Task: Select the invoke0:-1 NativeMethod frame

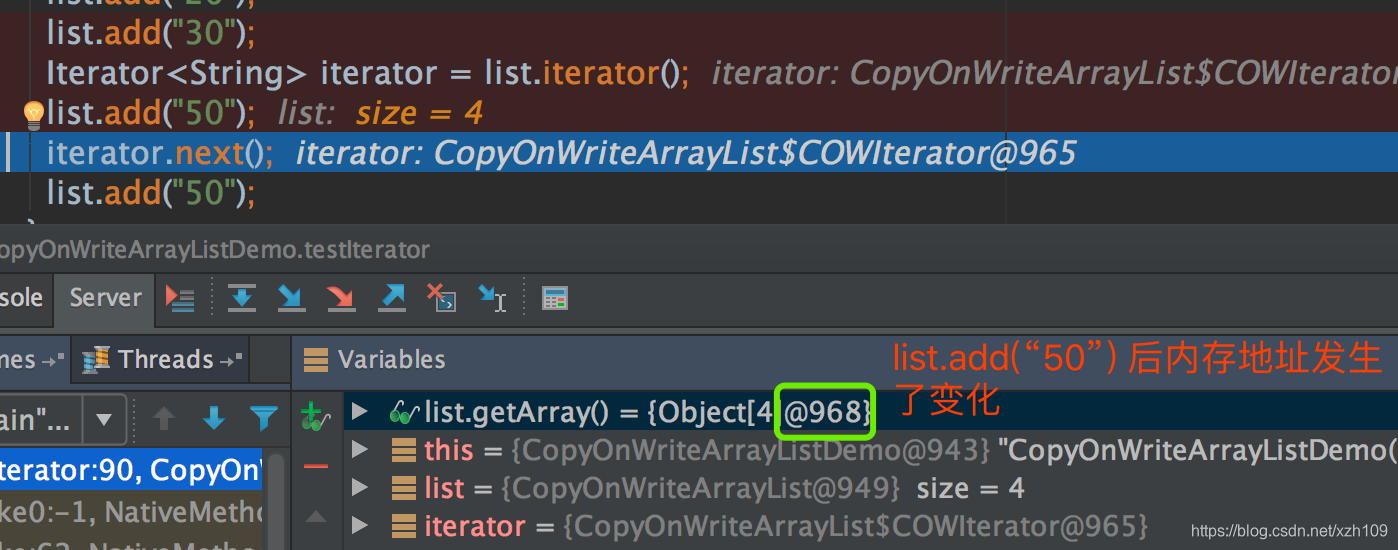Action: coord(131,512)
